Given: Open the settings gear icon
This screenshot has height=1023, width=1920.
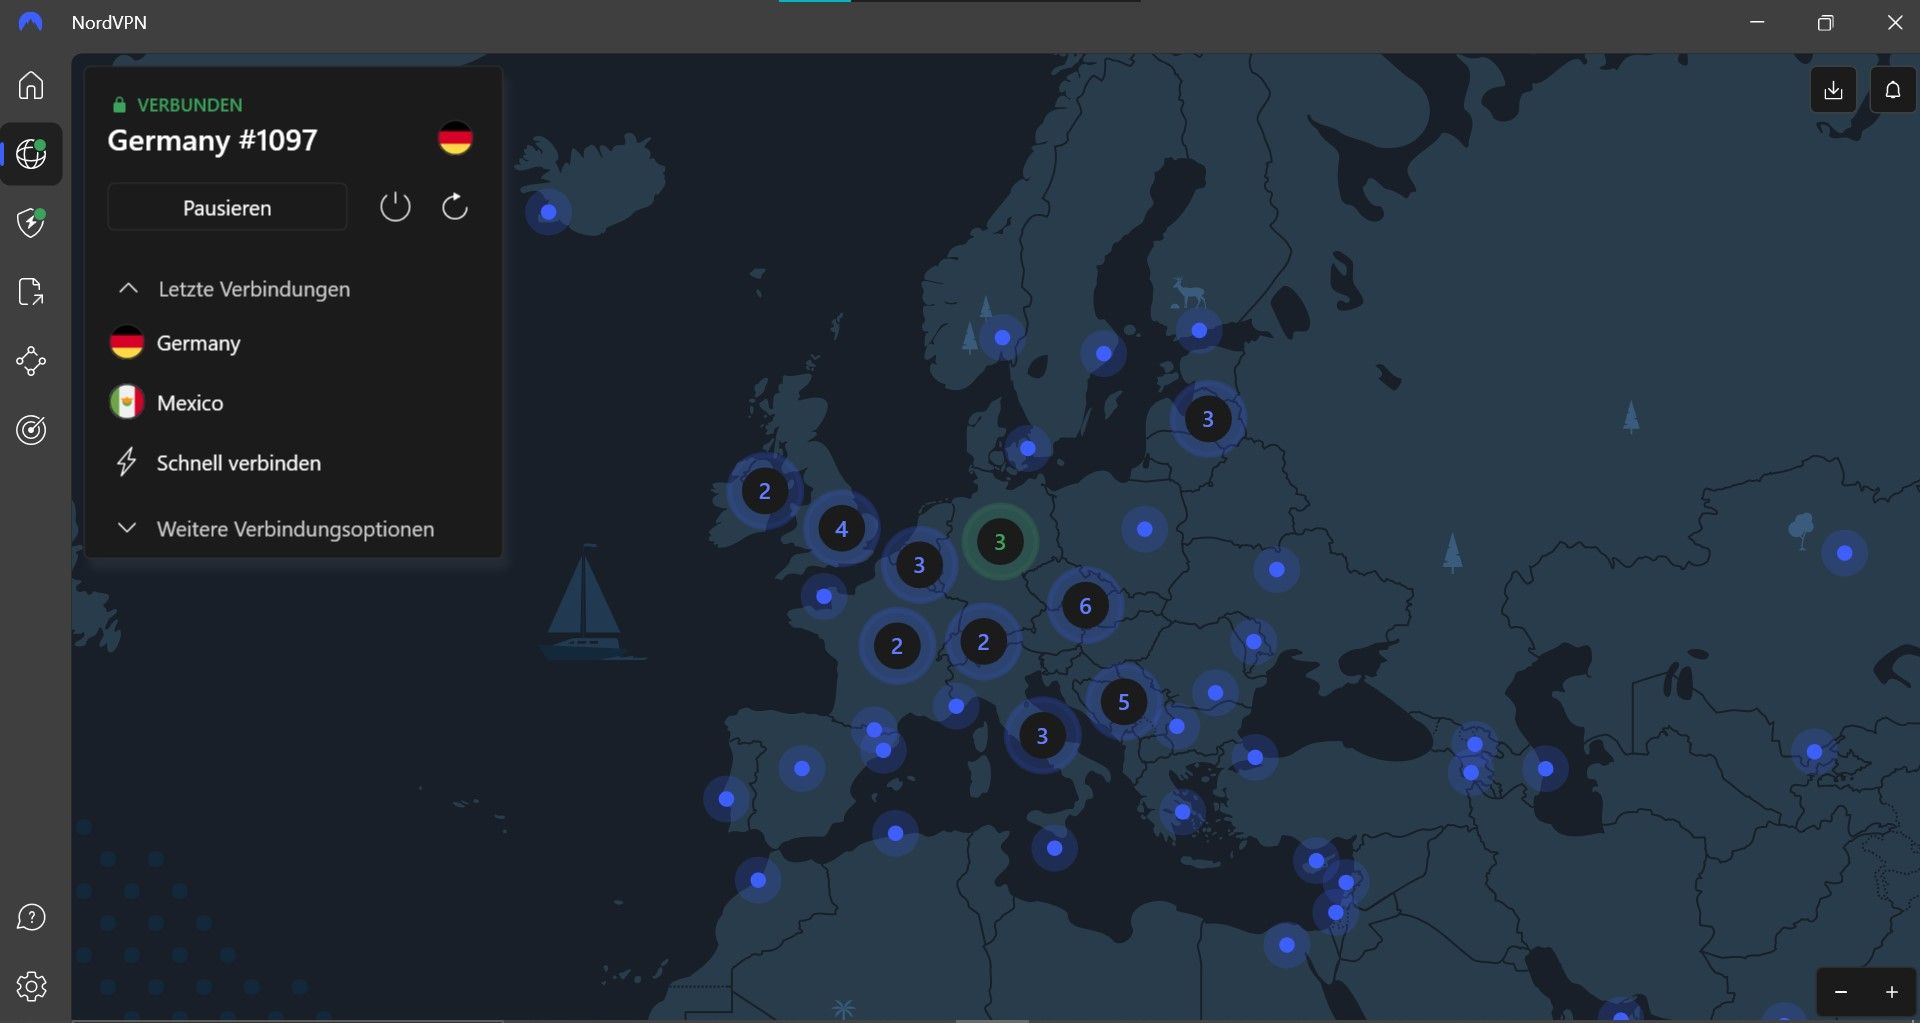Looking at the screenshot, I should pyautogui.click(x=31, y=987).
